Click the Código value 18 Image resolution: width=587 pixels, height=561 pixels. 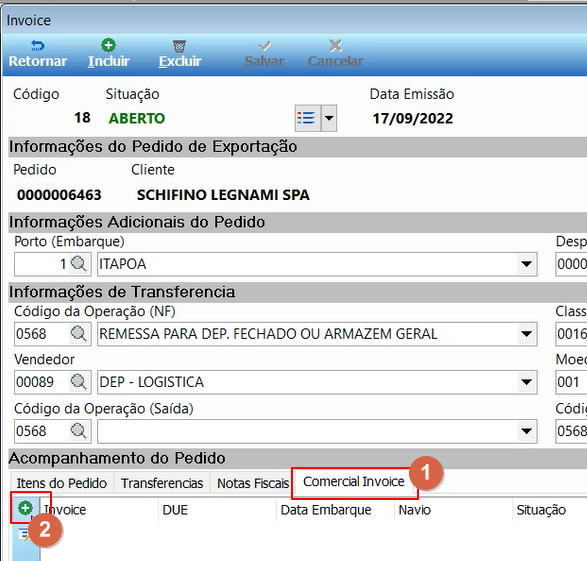point(82,118)
